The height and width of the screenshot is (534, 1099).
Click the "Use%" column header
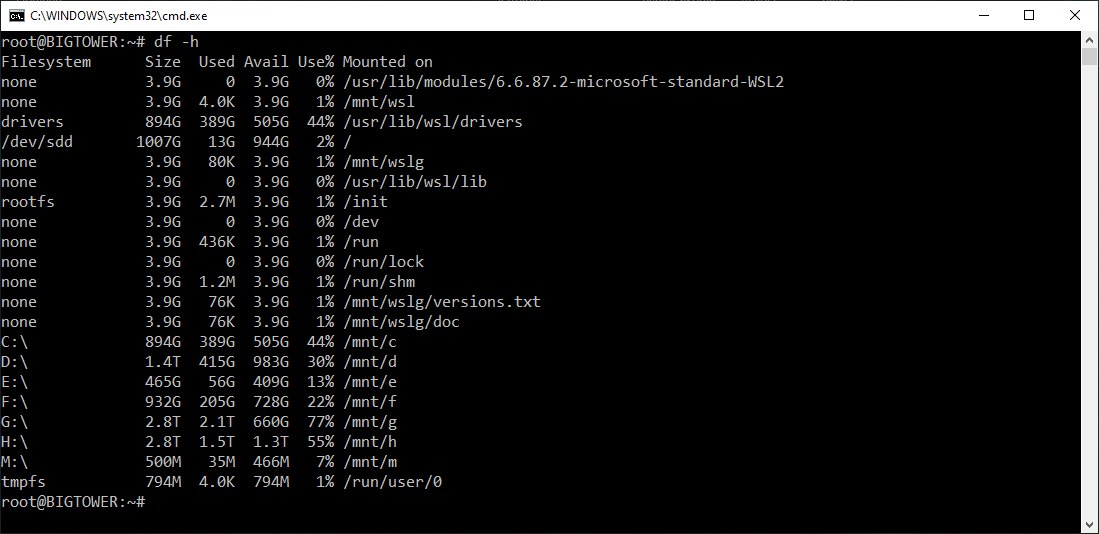(x=316, y=62)
